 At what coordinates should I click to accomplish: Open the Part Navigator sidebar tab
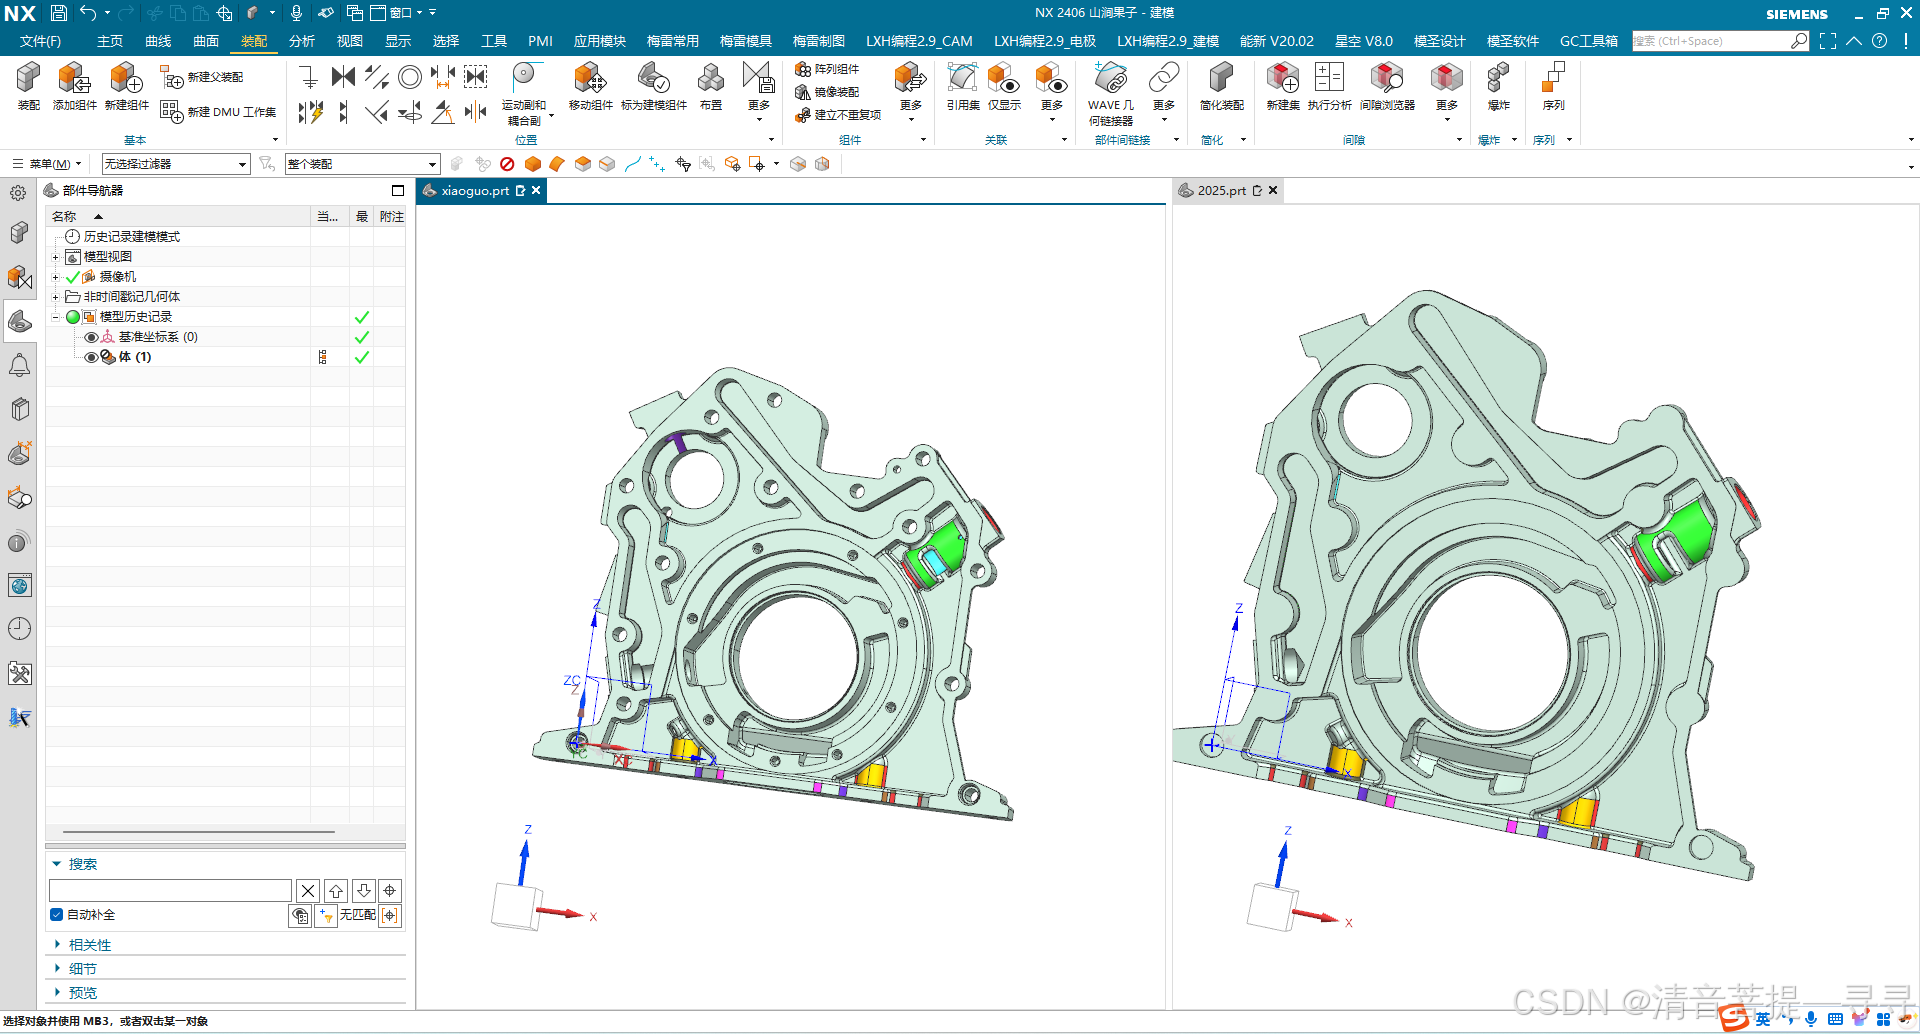point(19,321)
